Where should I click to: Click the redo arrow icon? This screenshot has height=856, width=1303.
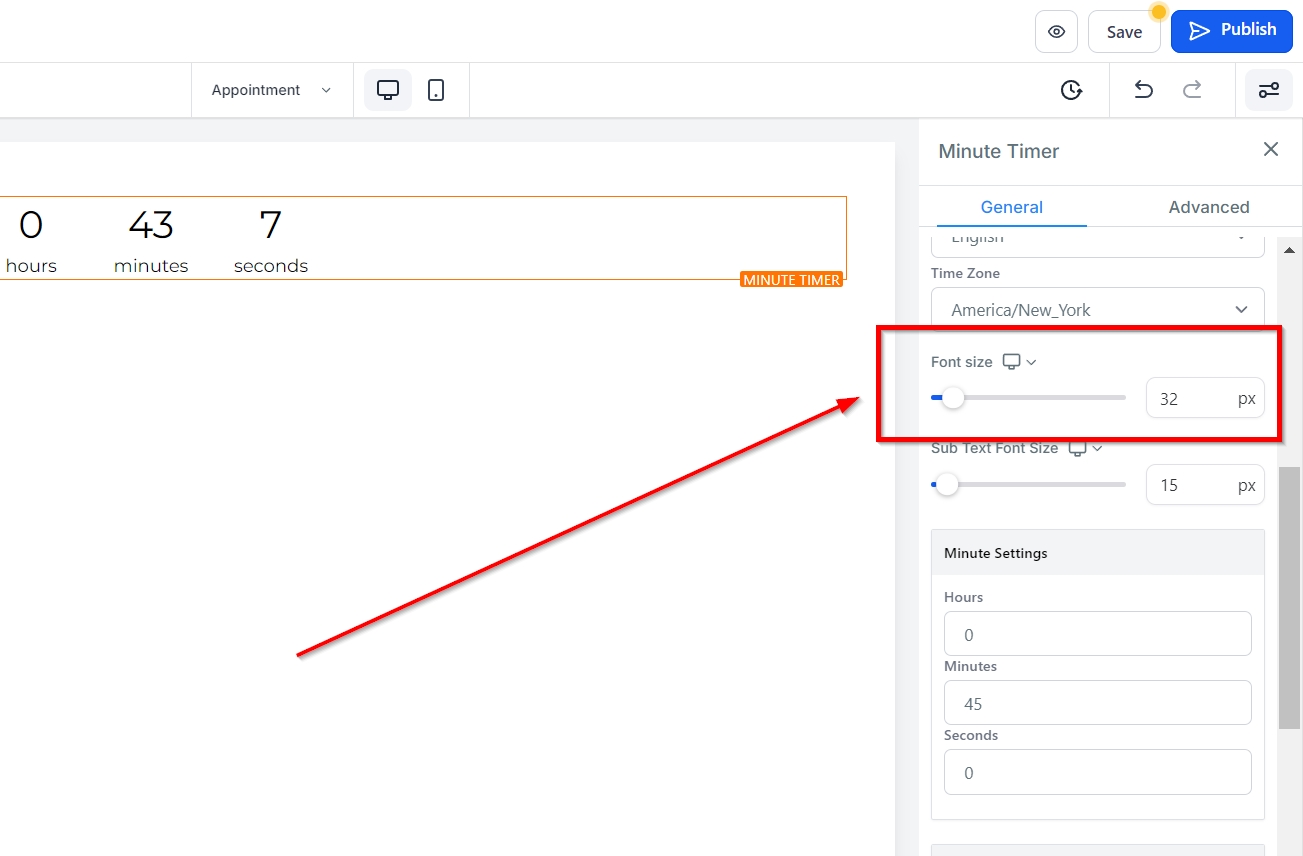coord(1192,90)
